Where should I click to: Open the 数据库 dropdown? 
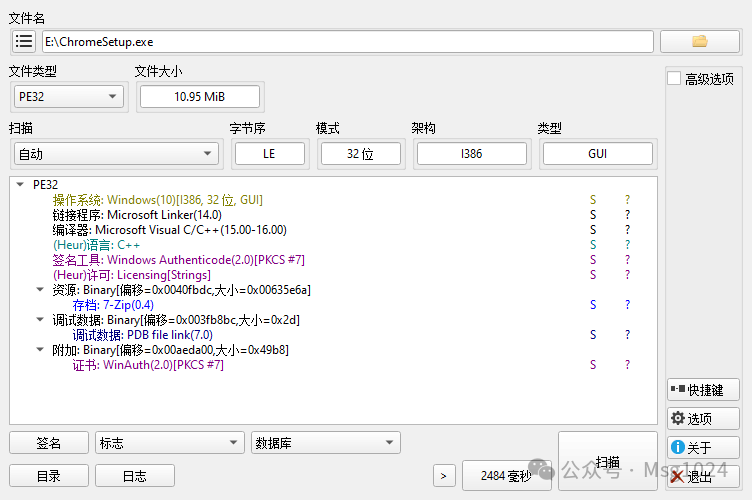(x=325, y=443)
